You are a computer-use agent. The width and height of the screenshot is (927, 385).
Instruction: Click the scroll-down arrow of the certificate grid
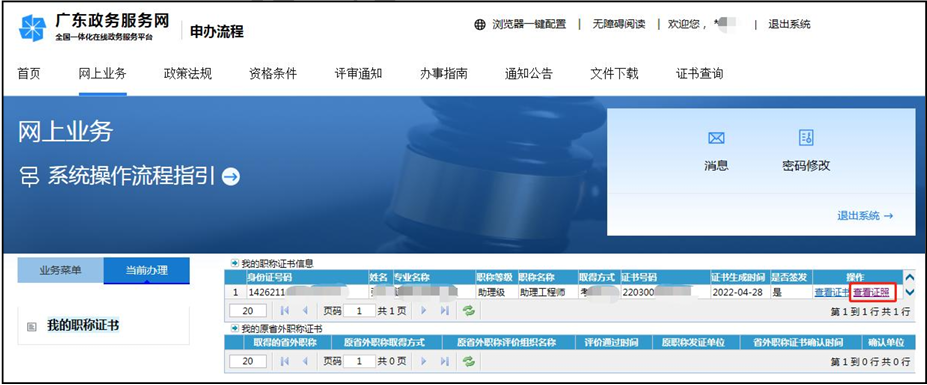point(909,292)
